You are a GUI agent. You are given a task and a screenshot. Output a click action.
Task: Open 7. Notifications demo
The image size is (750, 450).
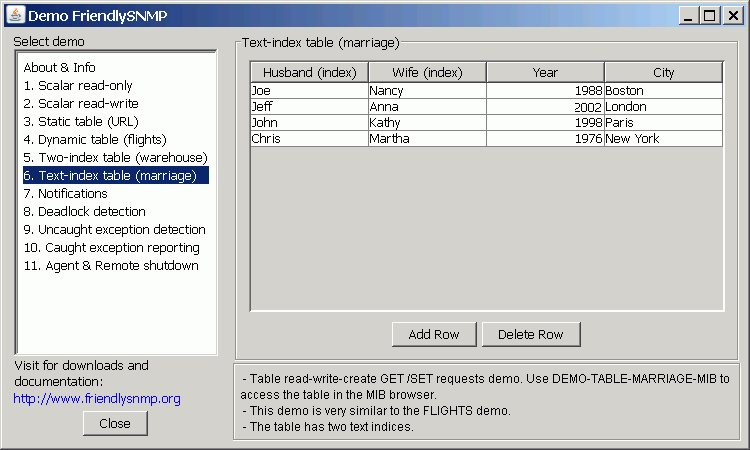116,194
